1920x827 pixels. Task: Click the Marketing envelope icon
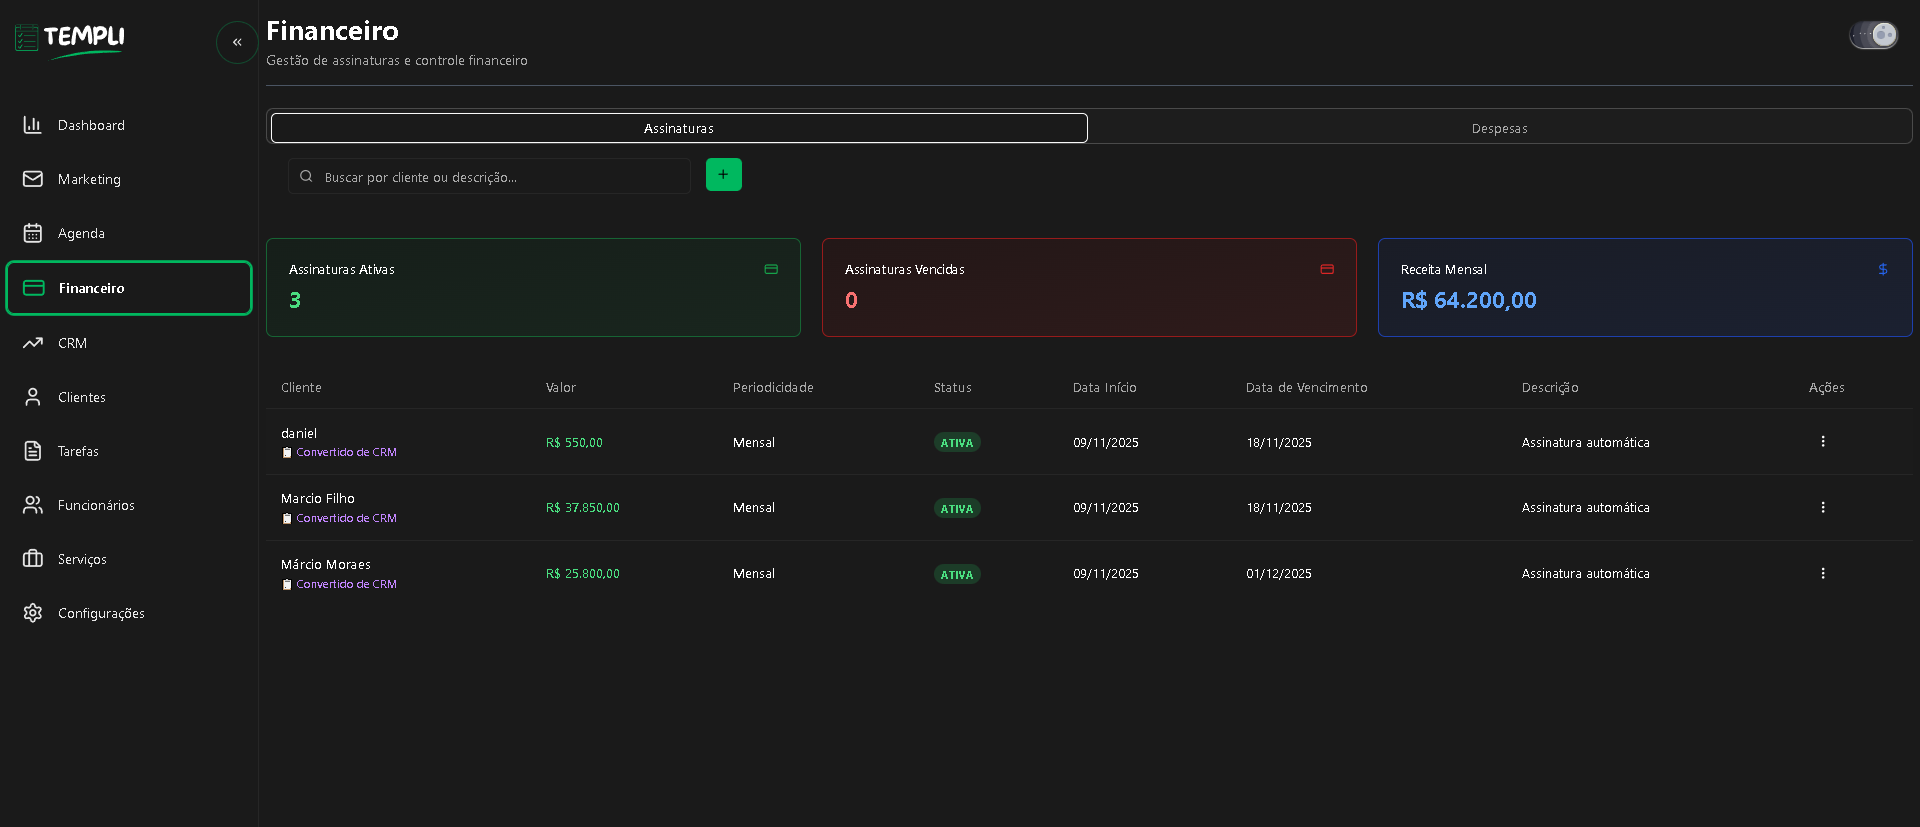pyautogui.click(x=33, y=179)
